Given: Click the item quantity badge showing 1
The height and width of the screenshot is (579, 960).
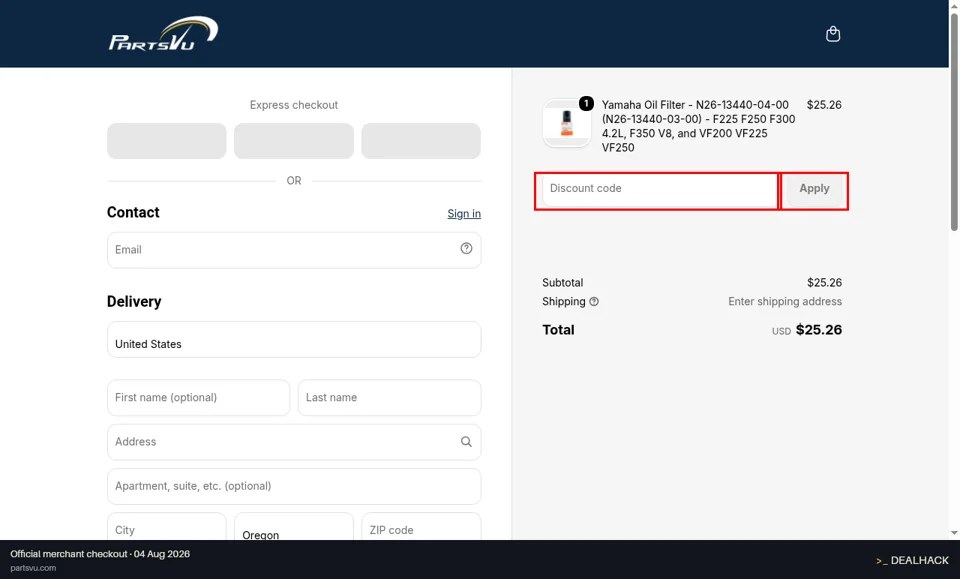Looking at the screenshot, I should (586, 103).
